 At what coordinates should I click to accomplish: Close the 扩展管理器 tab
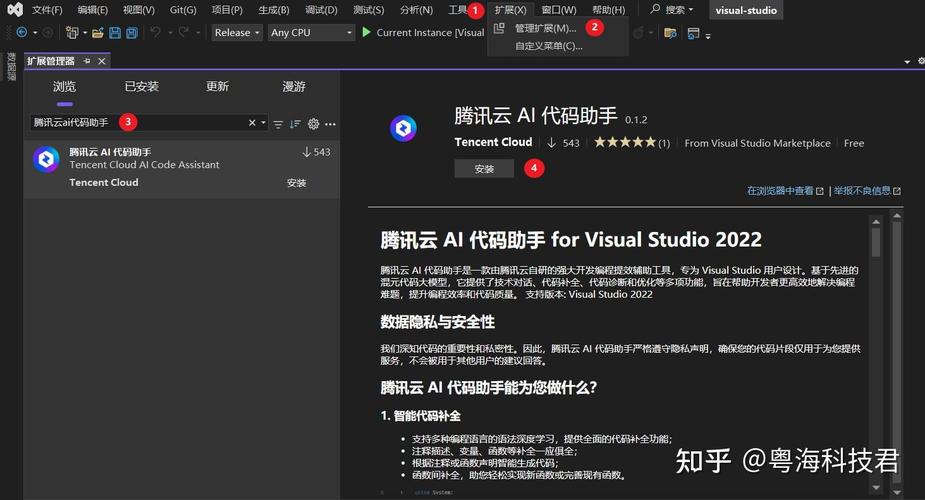(101, 61)
